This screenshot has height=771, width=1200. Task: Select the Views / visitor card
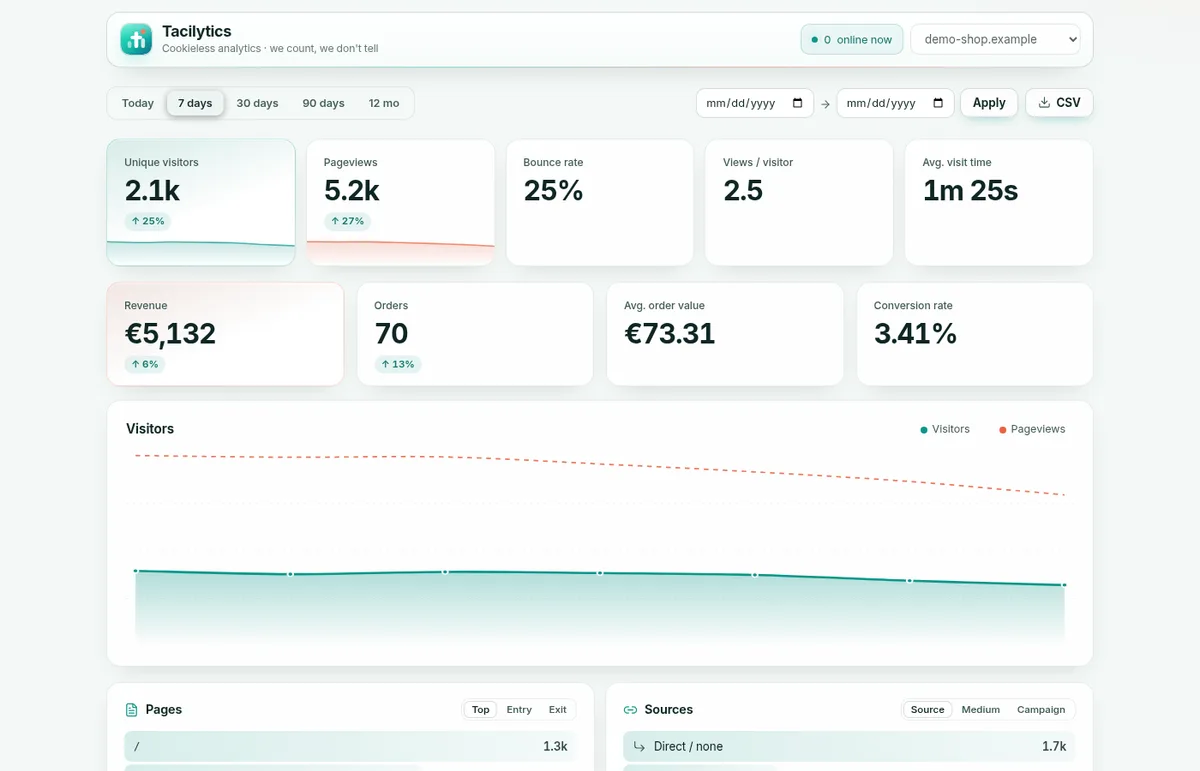click(x=799, y=202)
